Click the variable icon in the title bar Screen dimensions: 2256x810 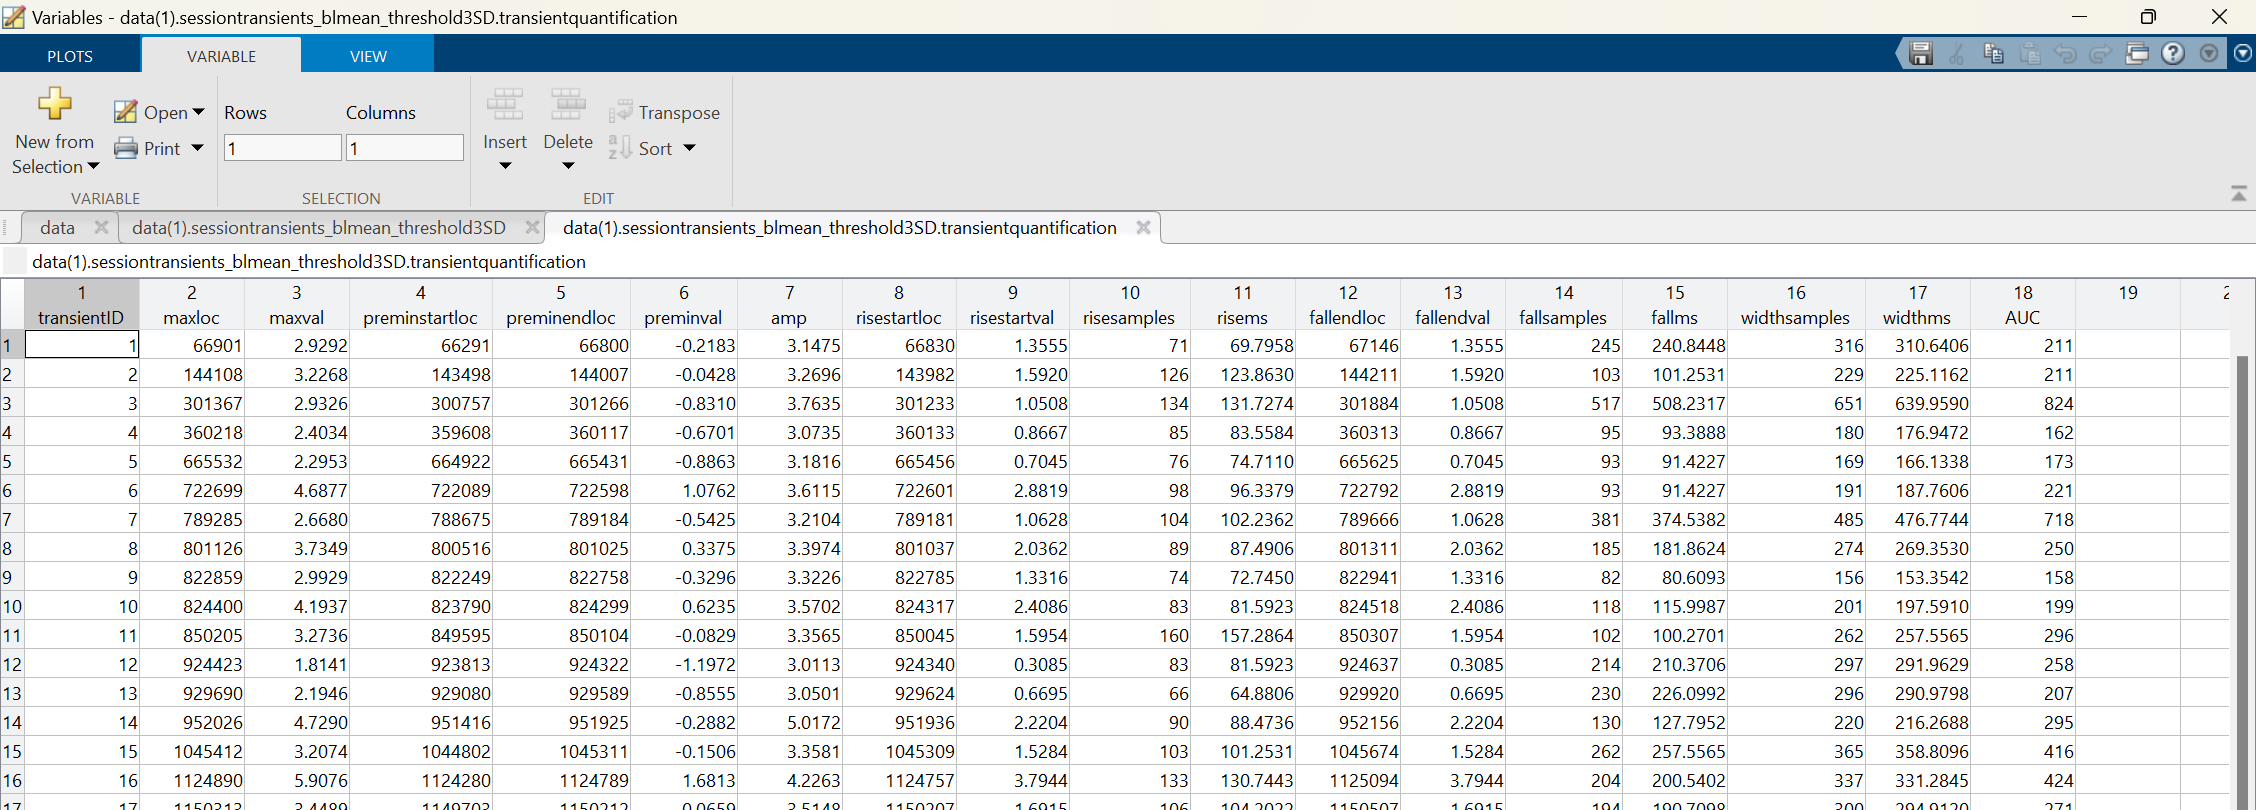click(x=14, y=17)
